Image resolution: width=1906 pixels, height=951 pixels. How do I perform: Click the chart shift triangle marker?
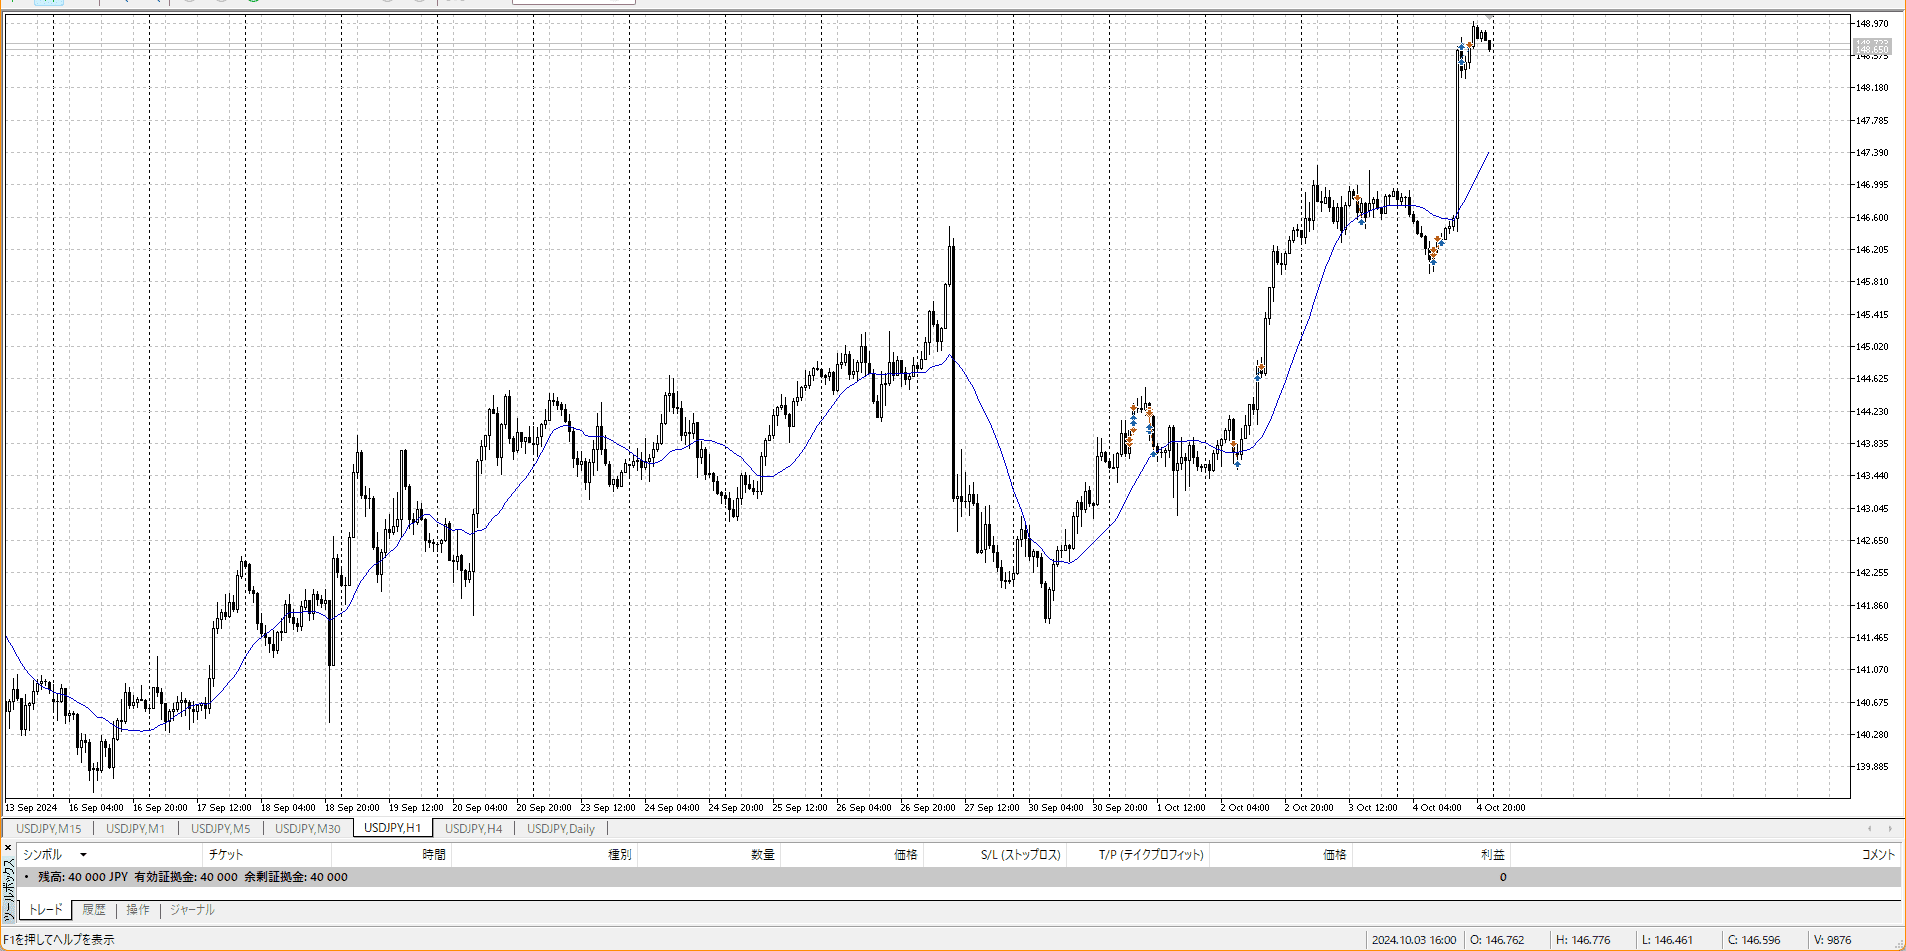(1489, 18)
